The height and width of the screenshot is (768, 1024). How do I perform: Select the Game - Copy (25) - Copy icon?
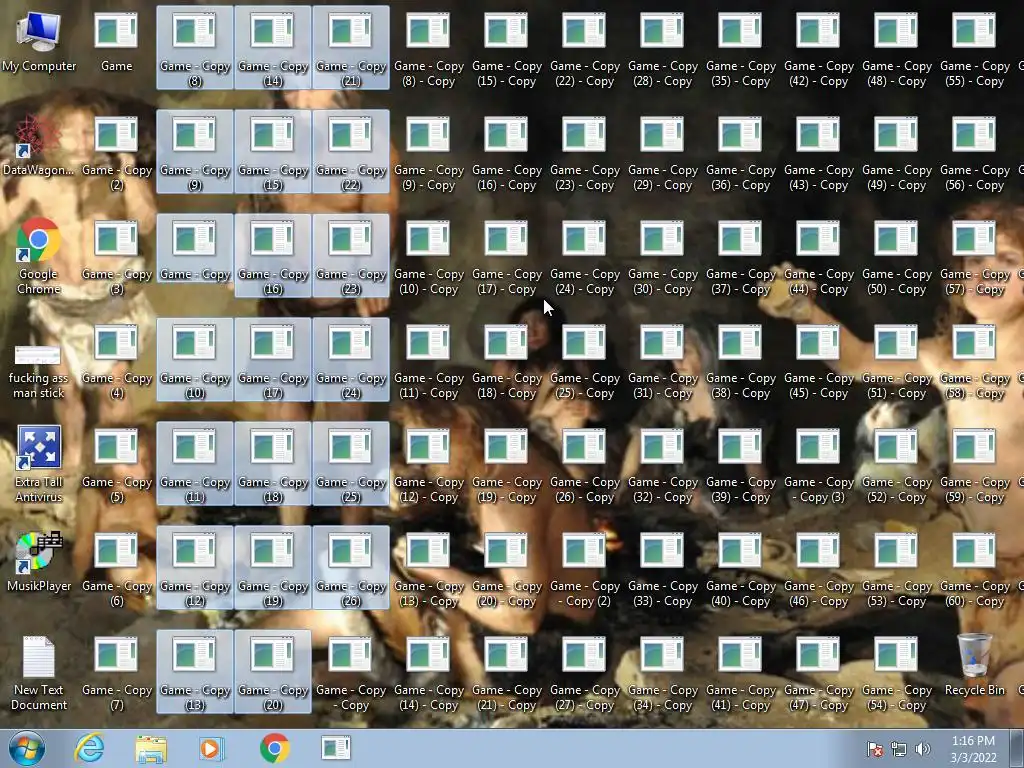pos(584,361)
